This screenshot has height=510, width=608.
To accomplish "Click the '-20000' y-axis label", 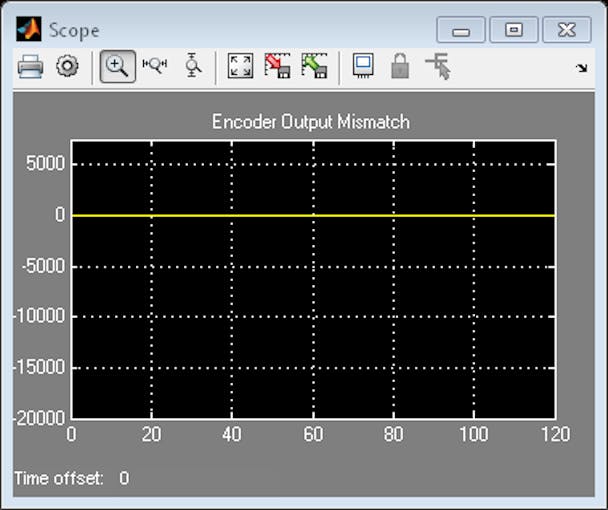I will click(x=39, y=418).
